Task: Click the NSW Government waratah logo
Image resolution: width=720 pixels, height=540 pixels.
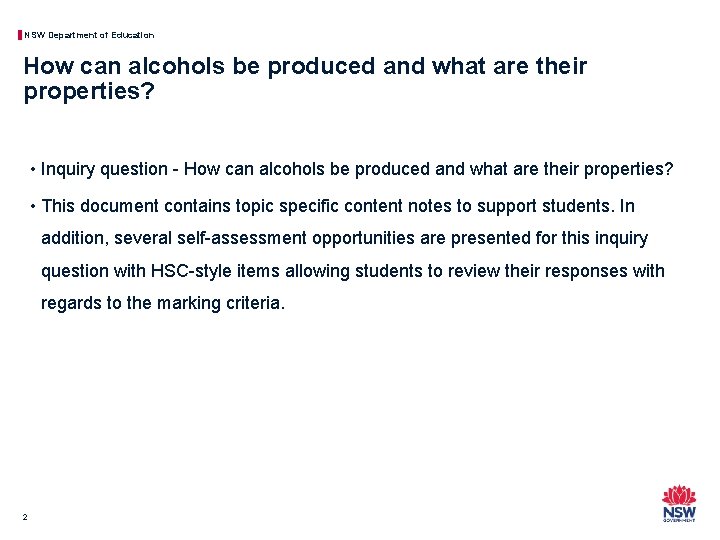Action: pyautogui.click(x=679, y=503)
